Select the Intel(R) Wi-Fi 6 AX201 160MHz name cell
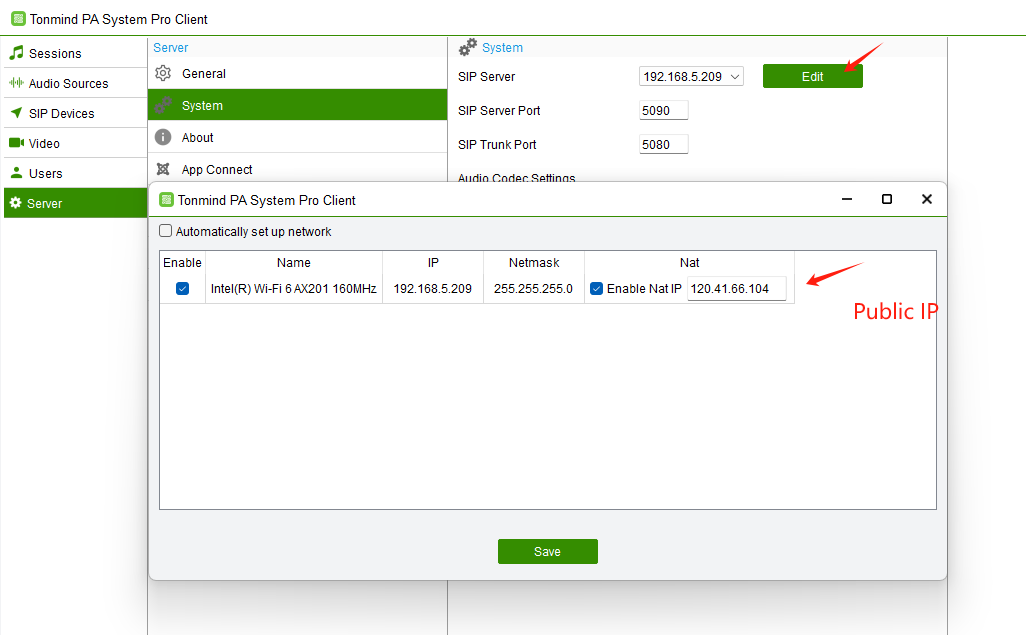The image size is (1026, 635). pos(294,289)
